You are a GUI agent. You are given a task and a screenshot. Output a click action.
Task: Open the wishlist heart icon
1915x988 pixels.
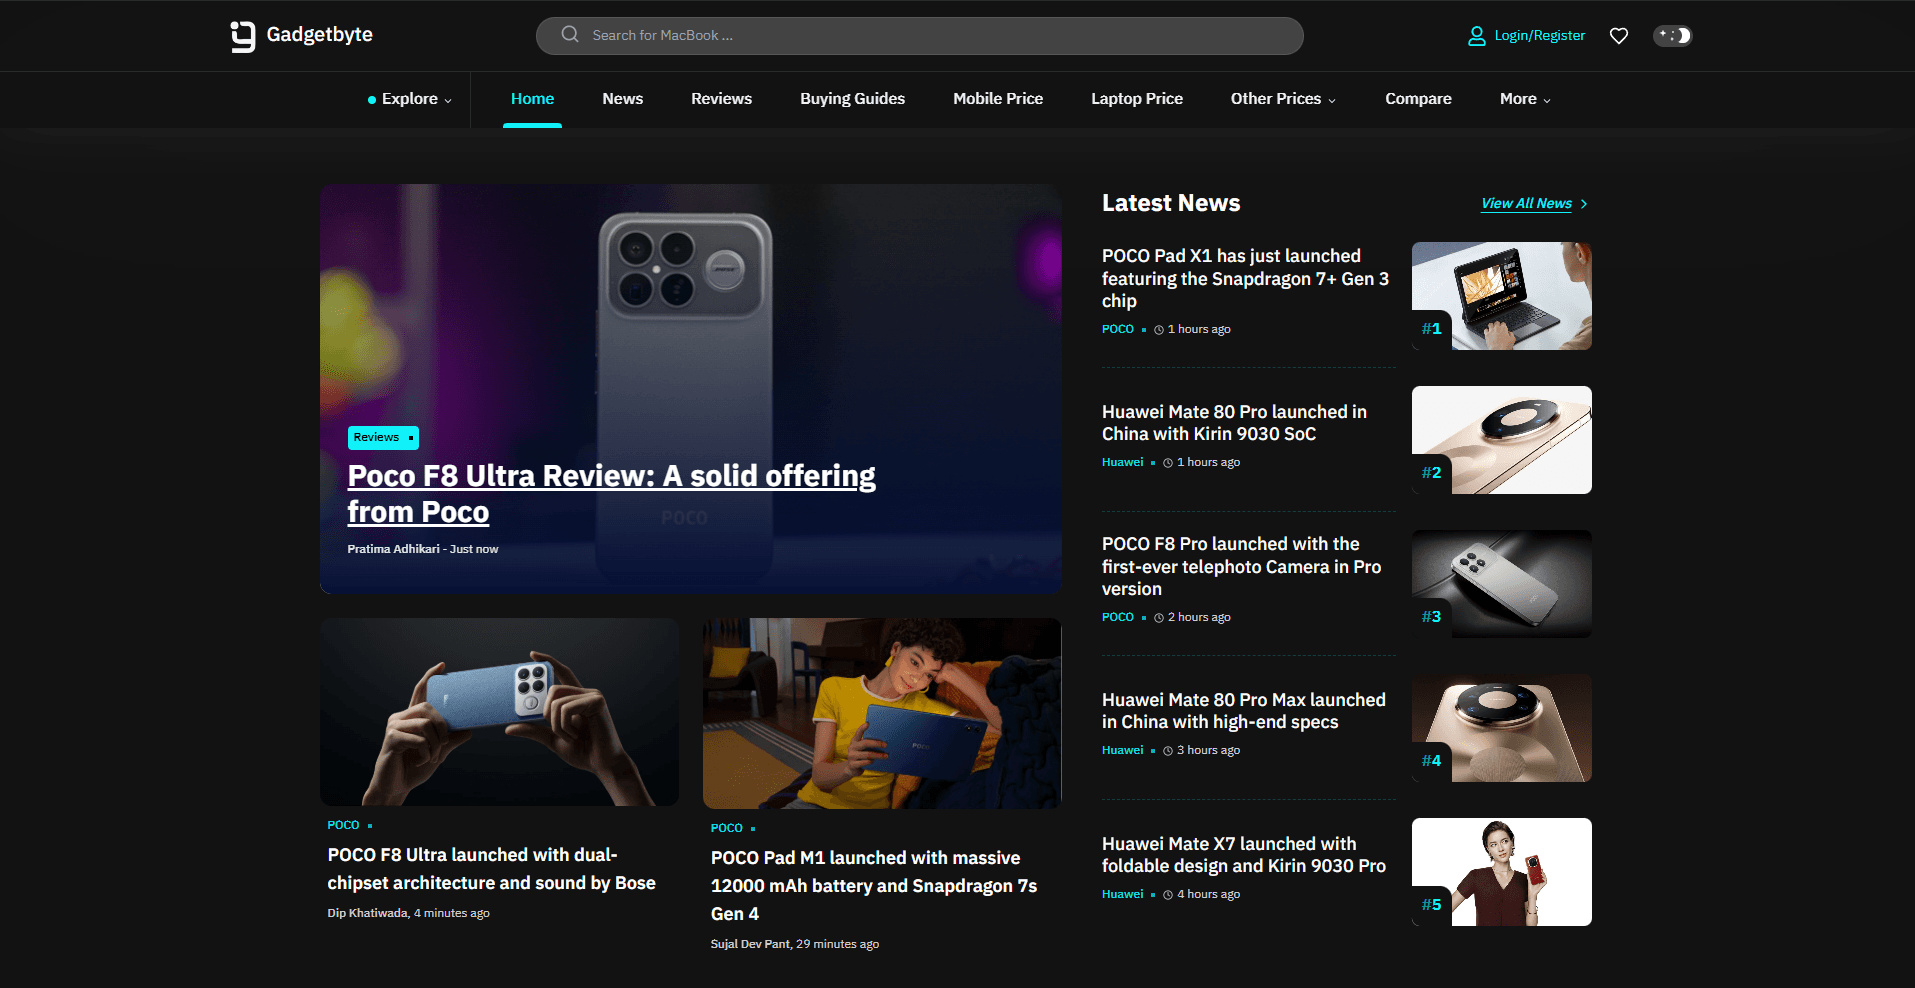pyautogui.click(x=1618, y=36)
